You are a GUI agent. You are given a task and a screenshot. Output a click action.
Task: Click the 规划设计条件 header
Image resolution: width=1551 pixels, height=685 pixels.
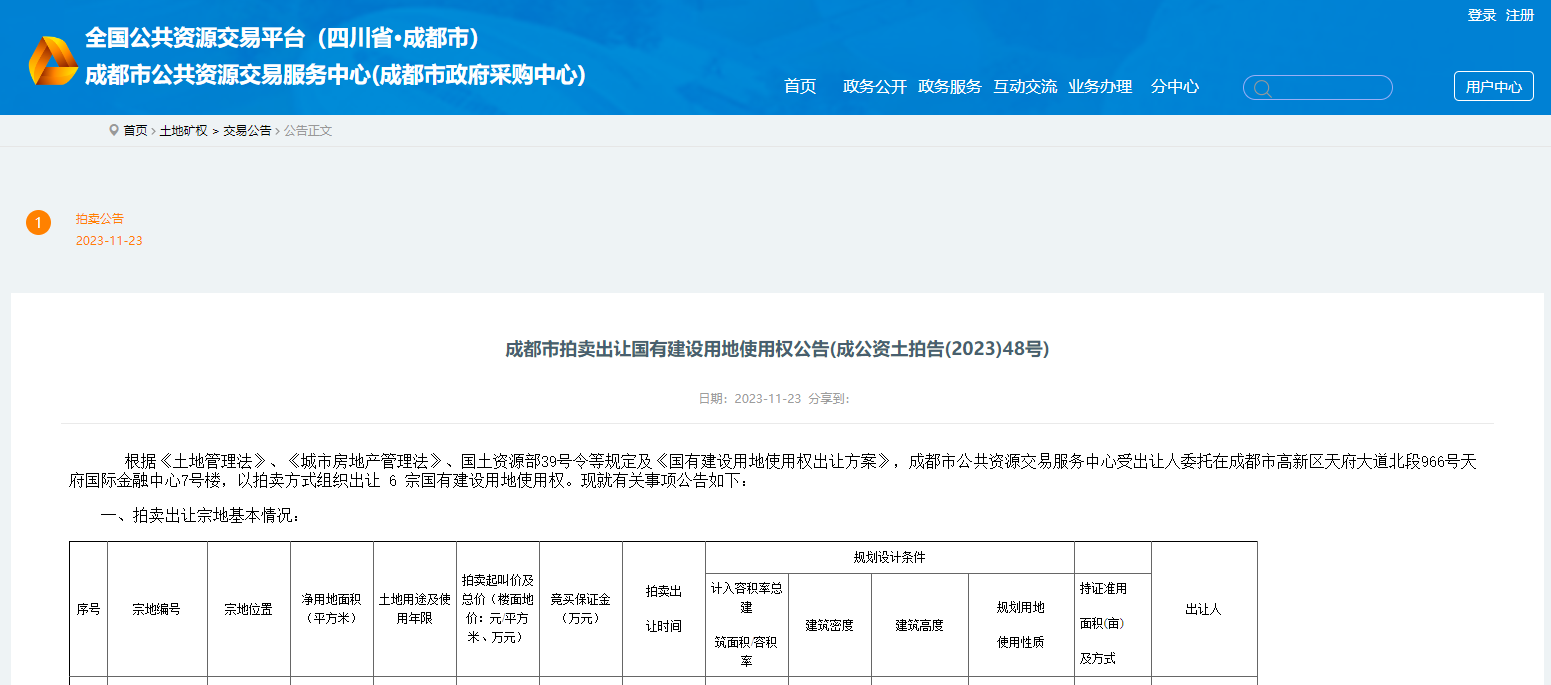click(x=890, y=557)
